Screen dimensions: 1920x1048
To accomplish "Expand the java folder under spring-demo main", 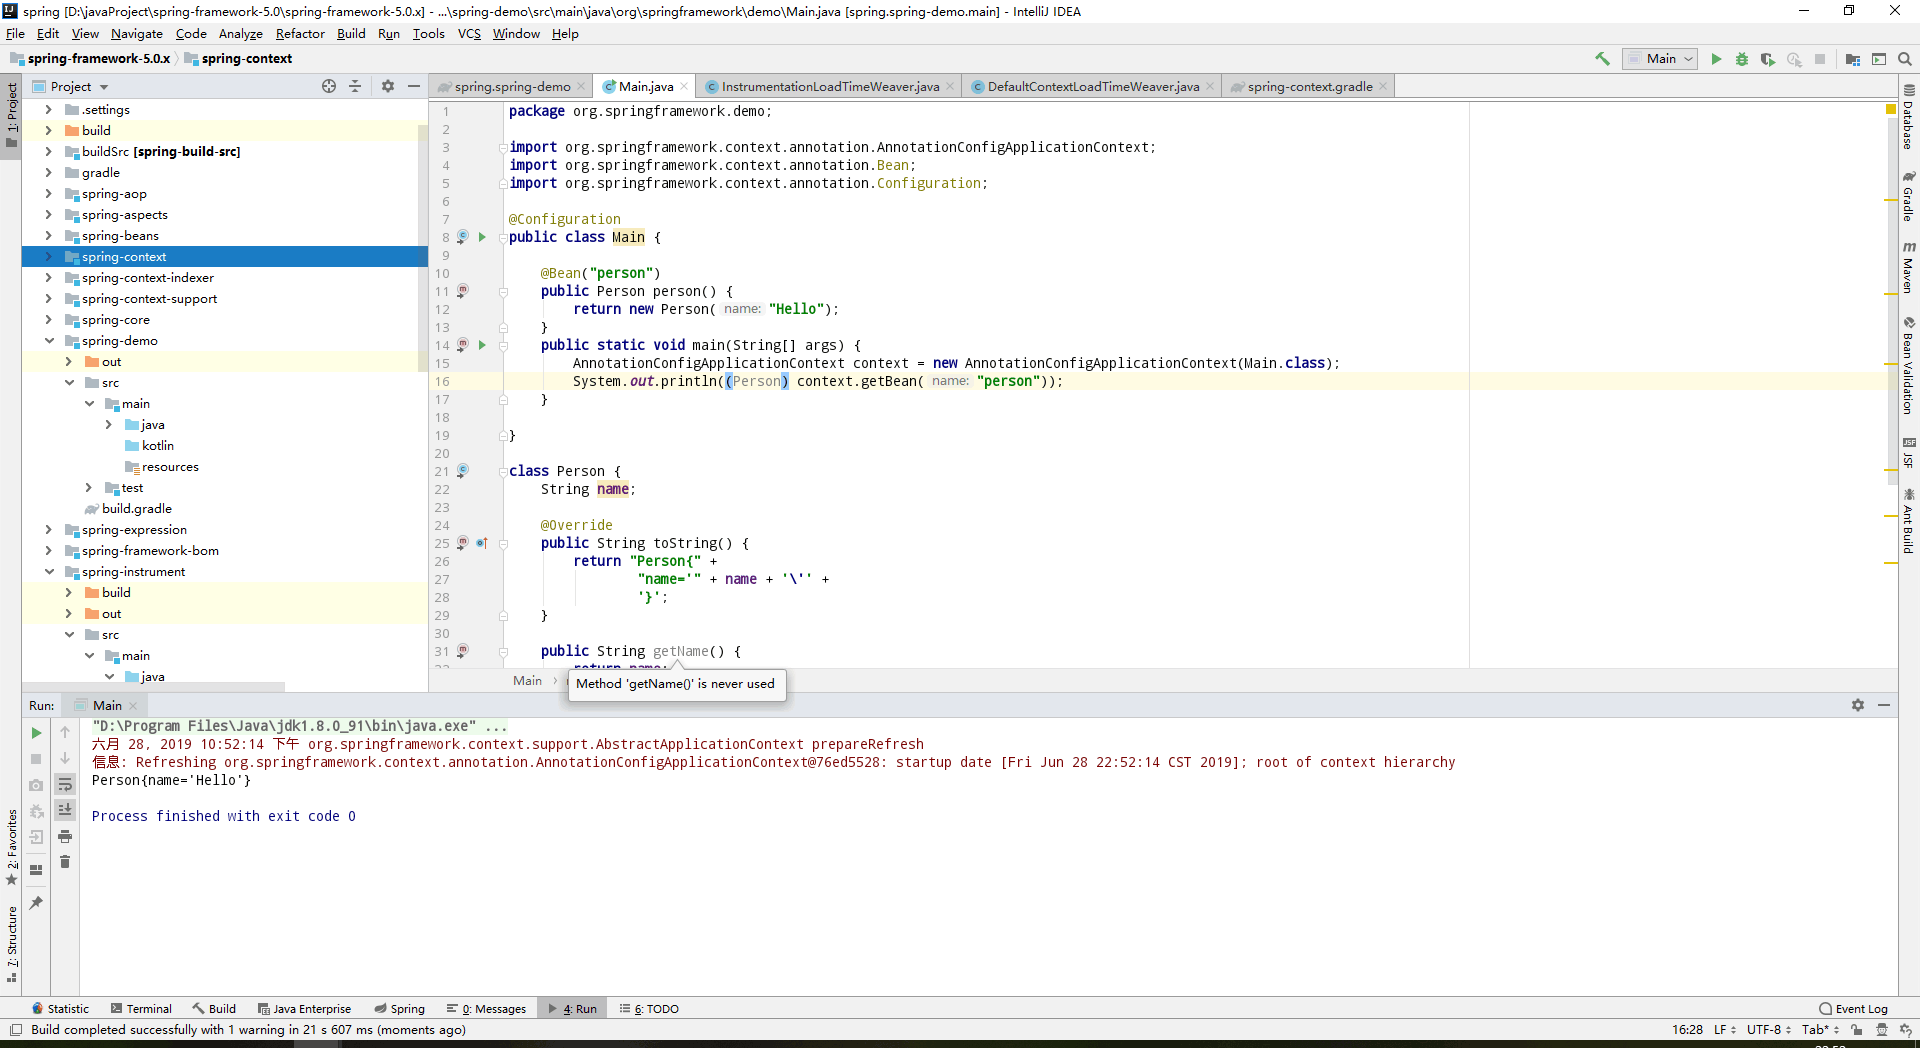I will [x=108, y=425].
